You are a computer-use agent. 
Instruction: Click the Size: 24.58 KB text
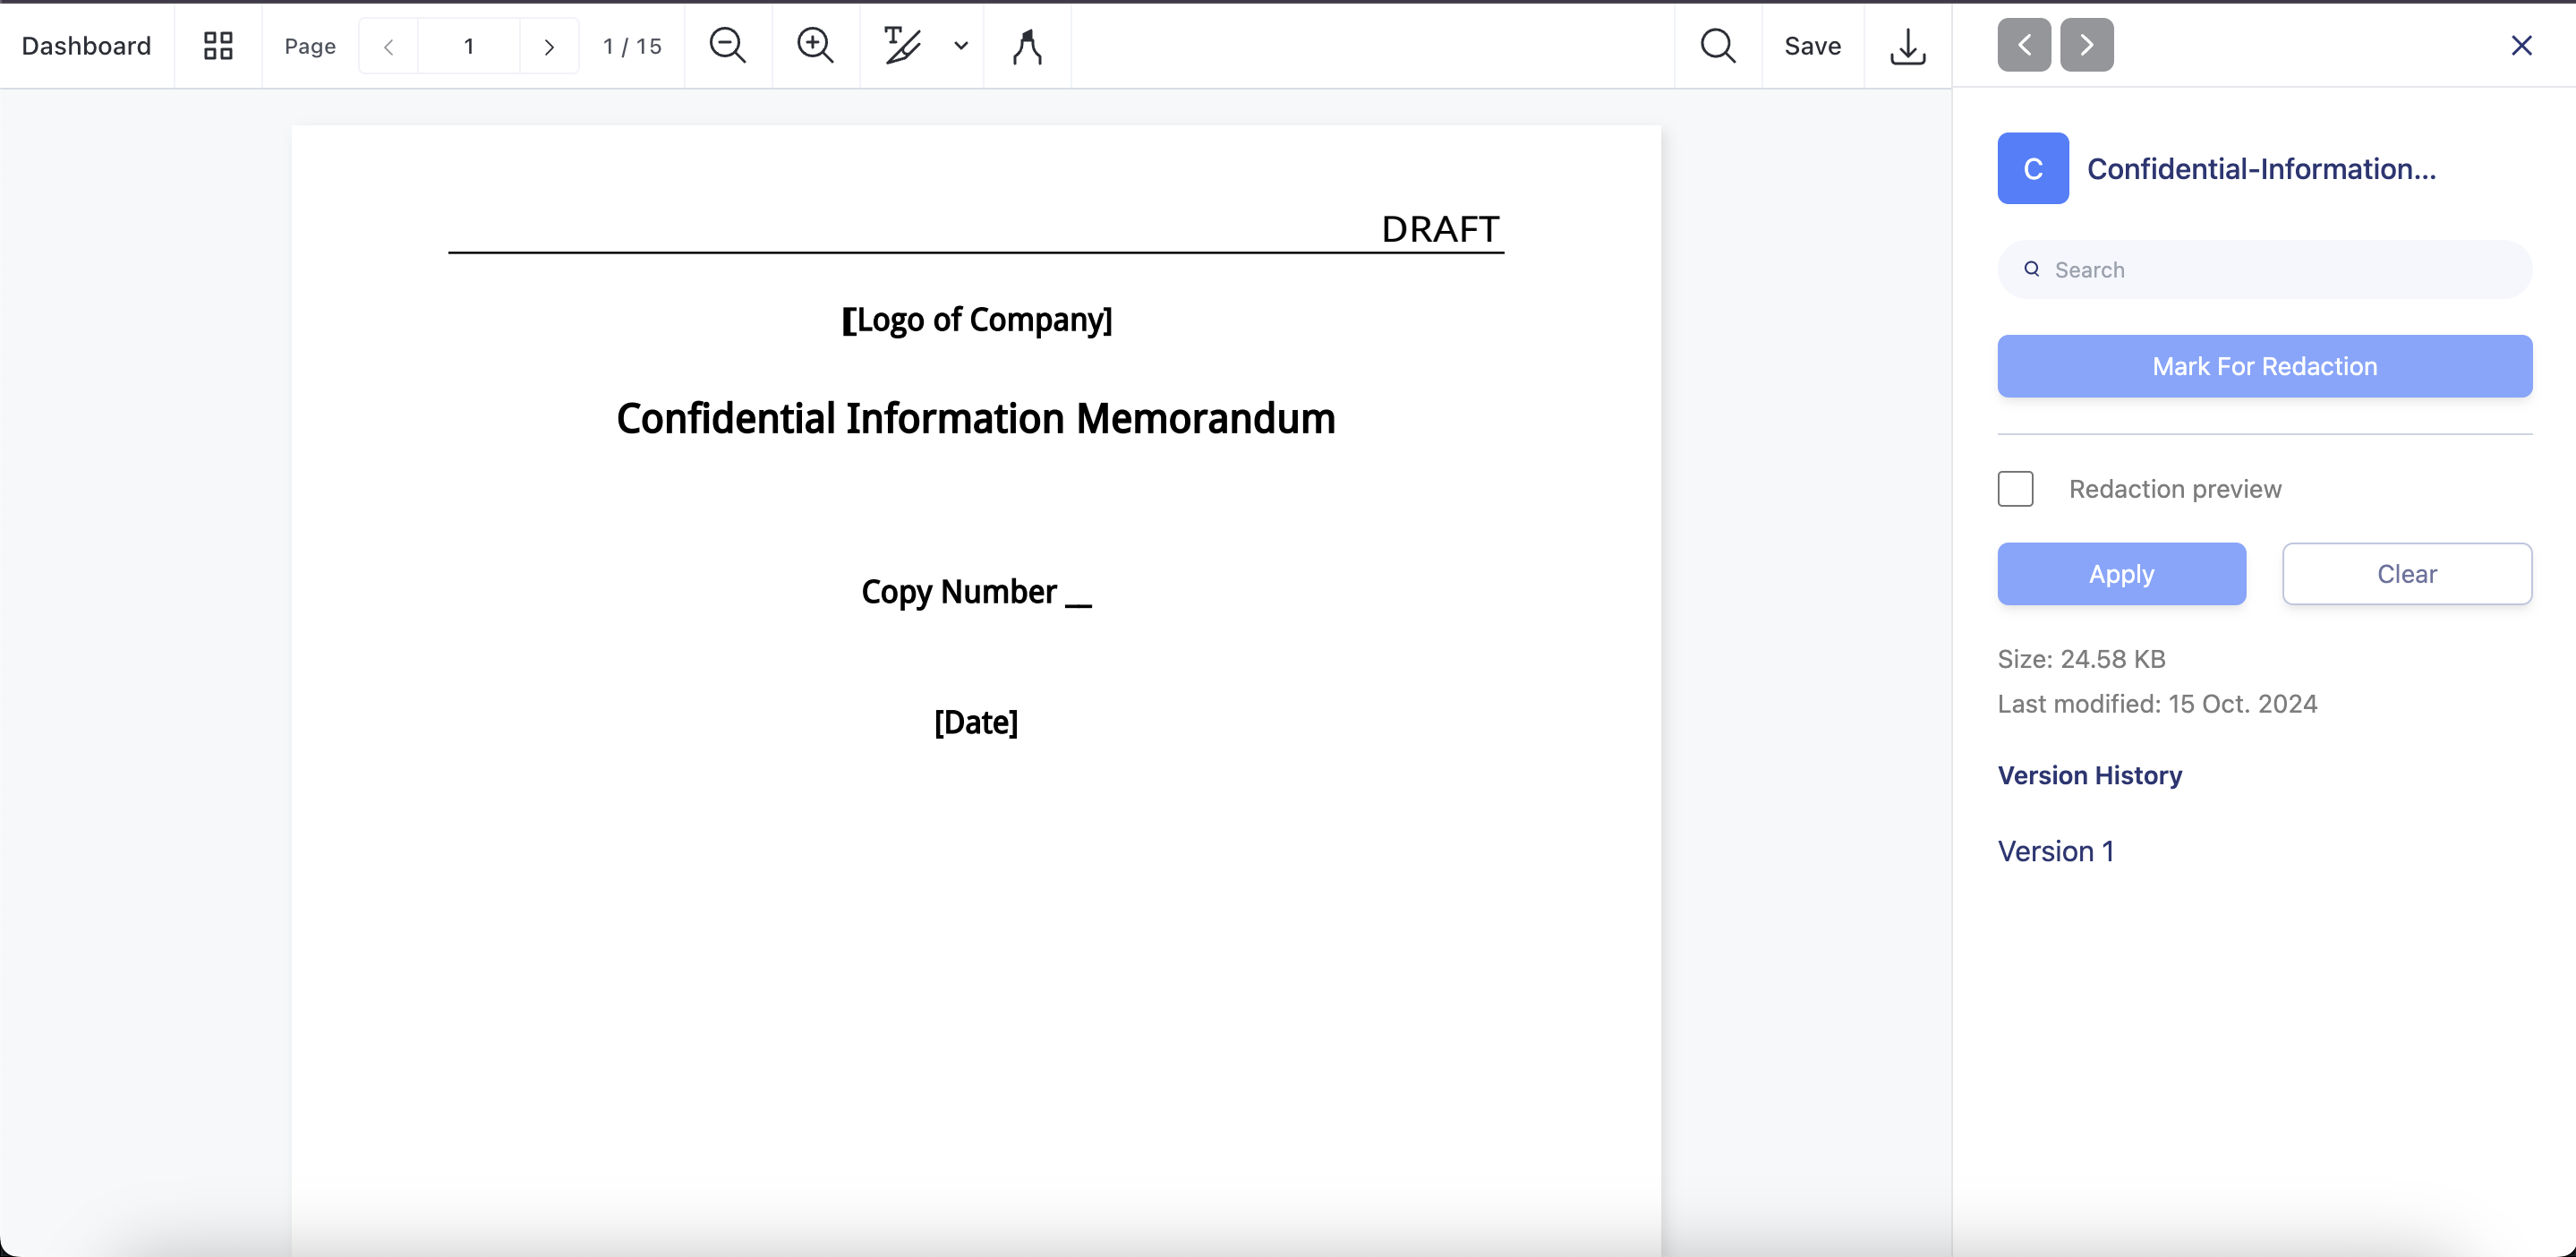2081,659
